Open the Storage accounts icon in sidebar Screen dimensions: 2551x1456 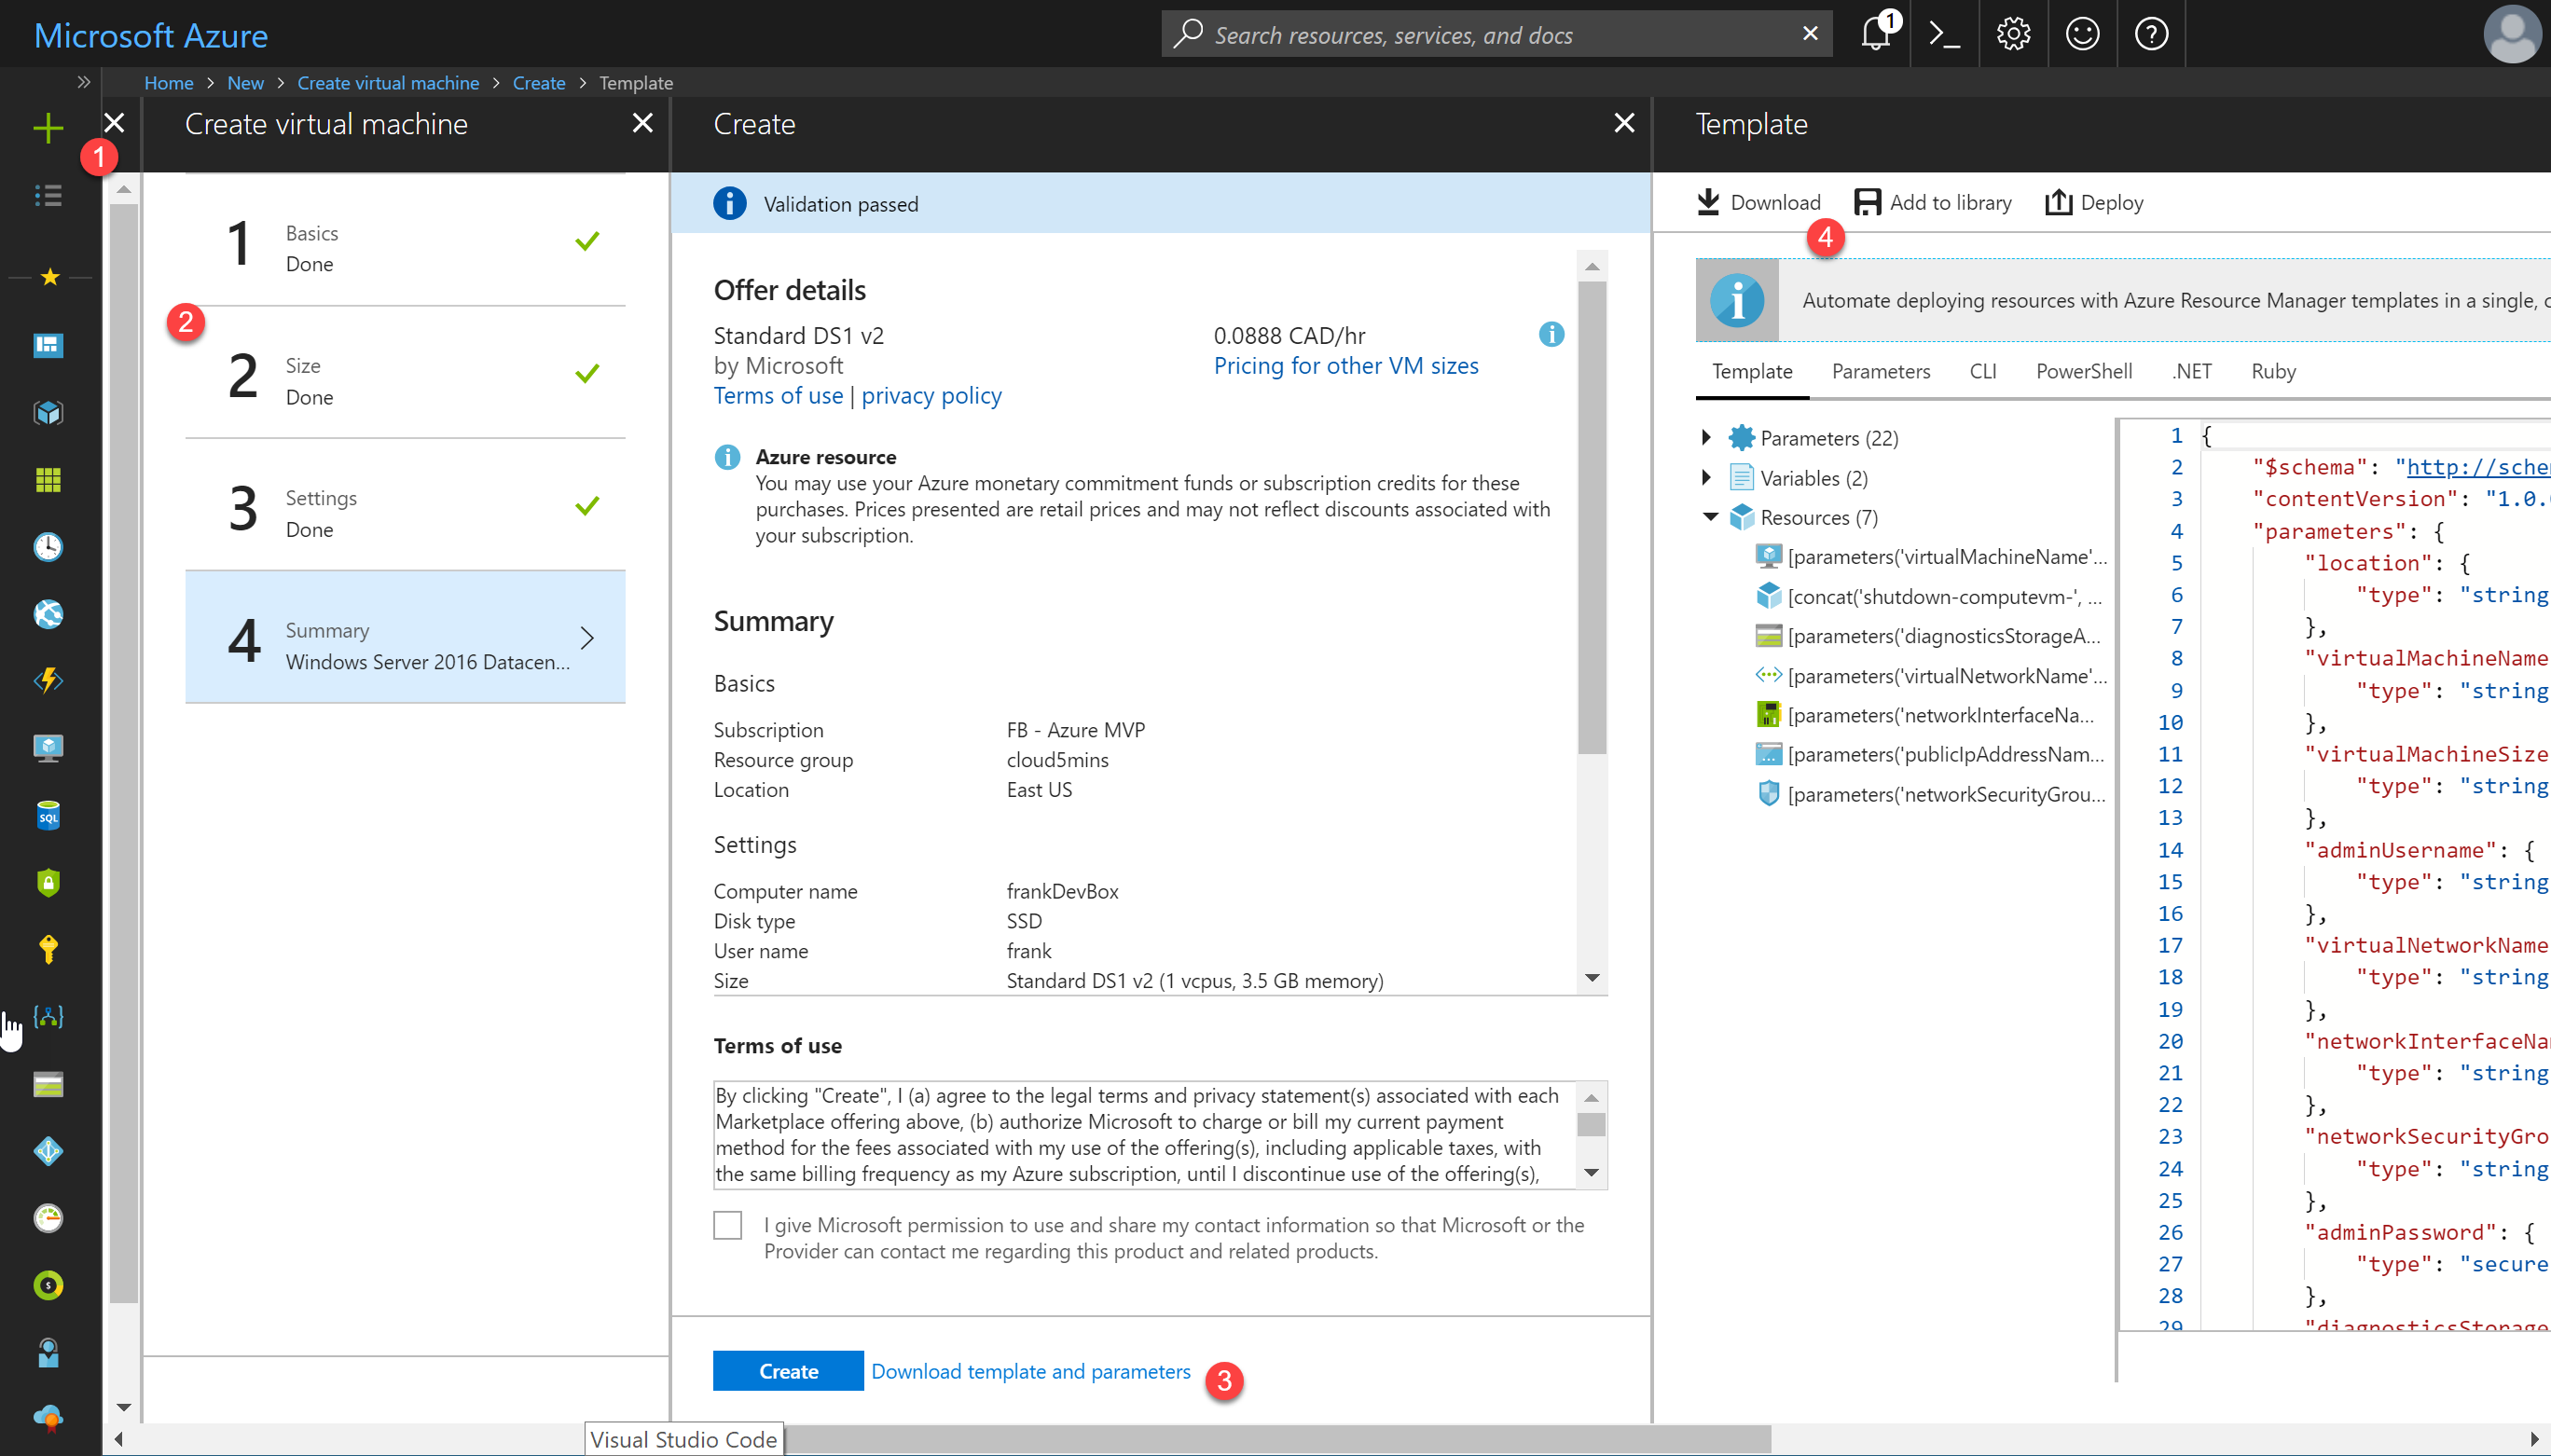(x=48, y=1084)
